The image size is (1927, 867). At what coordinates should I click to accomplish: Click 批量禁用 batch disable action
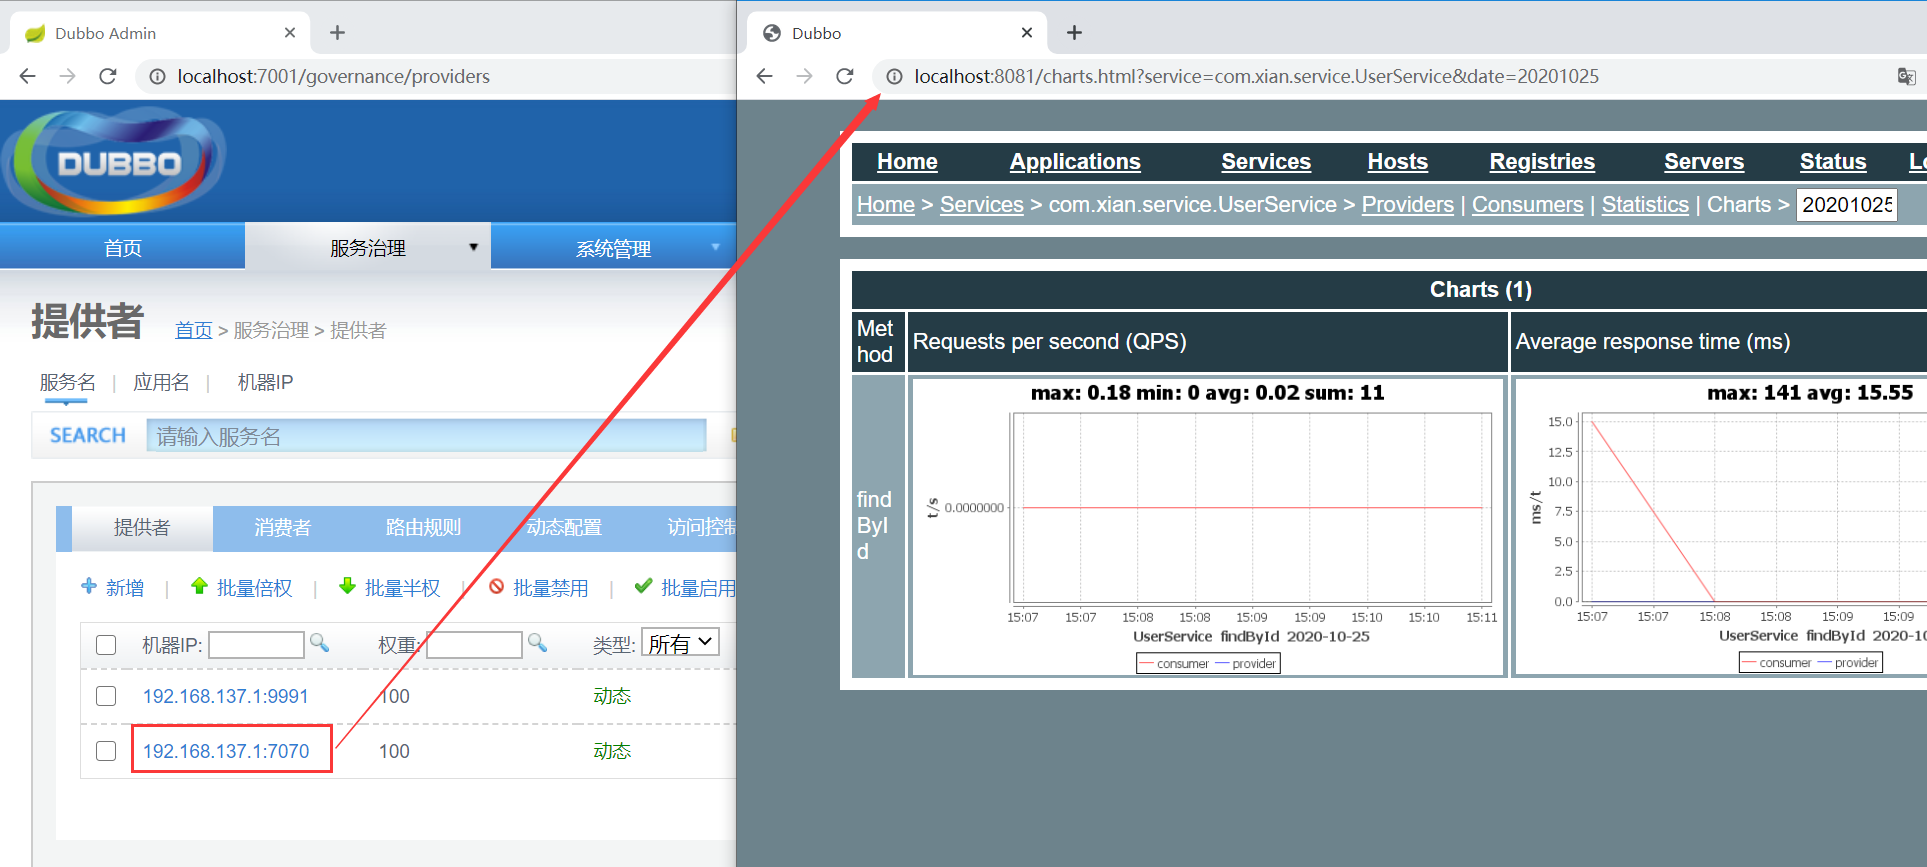(x=538, y=588)
